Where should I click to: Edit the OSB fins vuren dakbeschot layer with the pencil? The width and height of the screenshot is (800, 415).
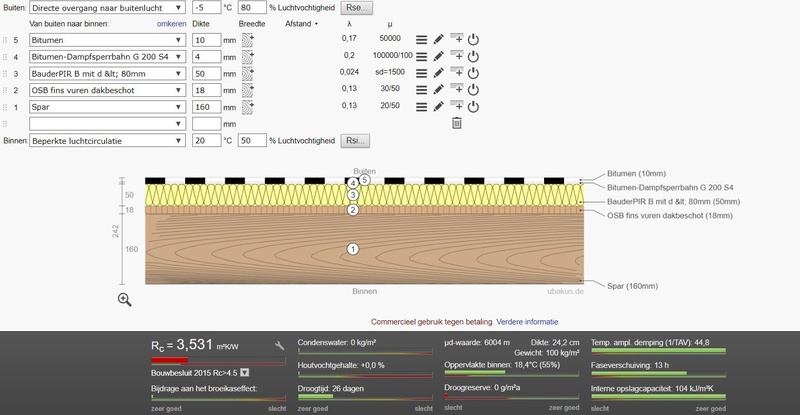click(x=438, y=90)
